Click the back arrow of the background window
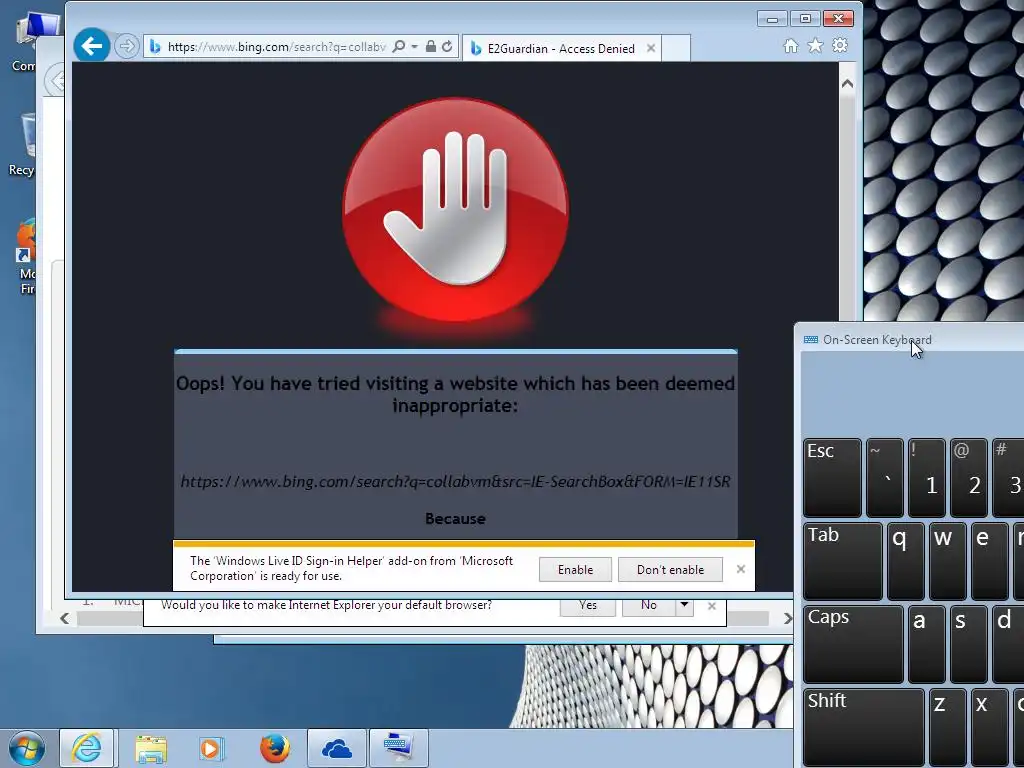This screenshot has height=768, width=1024. [x=55, y=80]
